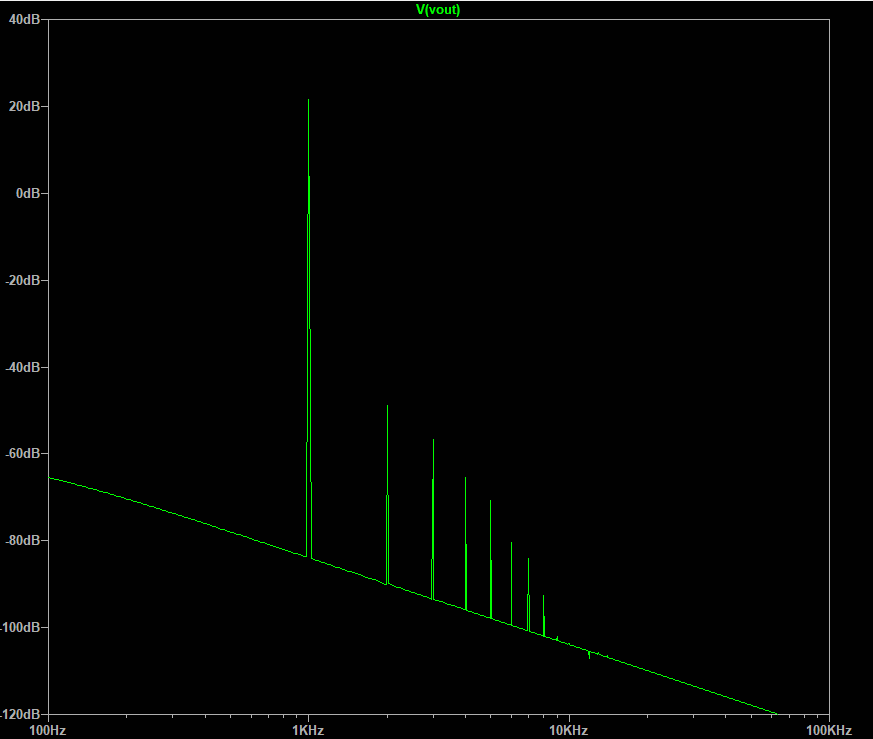Click the -20dB axis label
Viewport: 873px width, 739px height.
coord(23,280)
